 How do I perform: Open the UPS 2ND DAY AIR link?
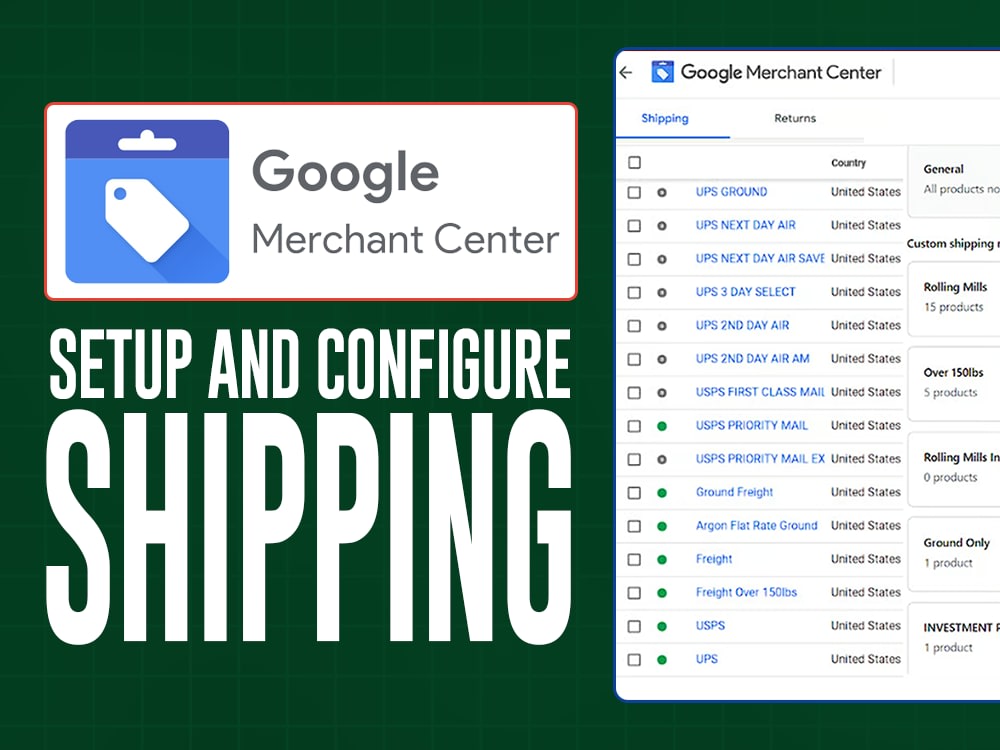click(x=742, y=325)
